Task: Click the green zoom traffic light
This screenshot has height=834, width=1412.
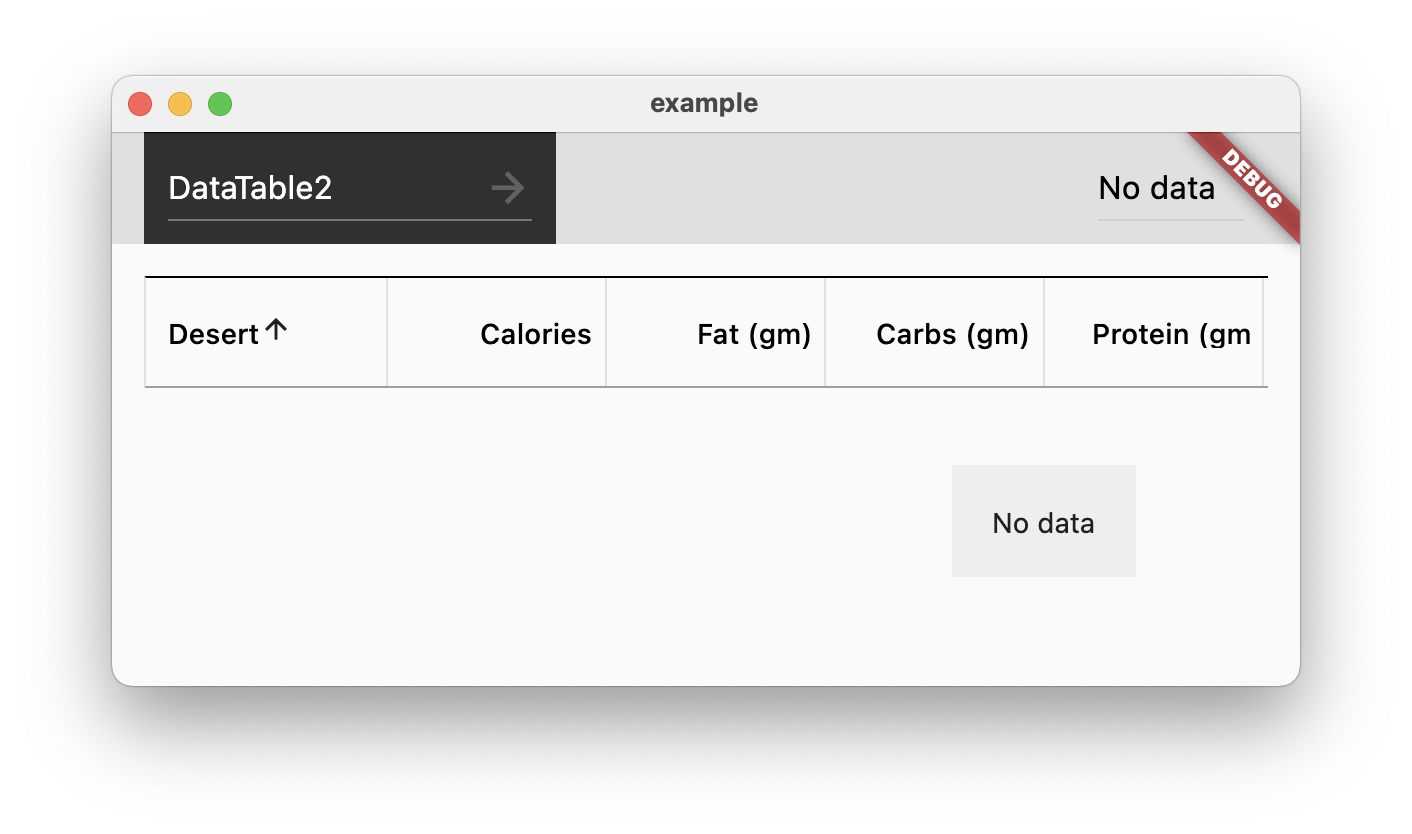Action: pos(219,103)
